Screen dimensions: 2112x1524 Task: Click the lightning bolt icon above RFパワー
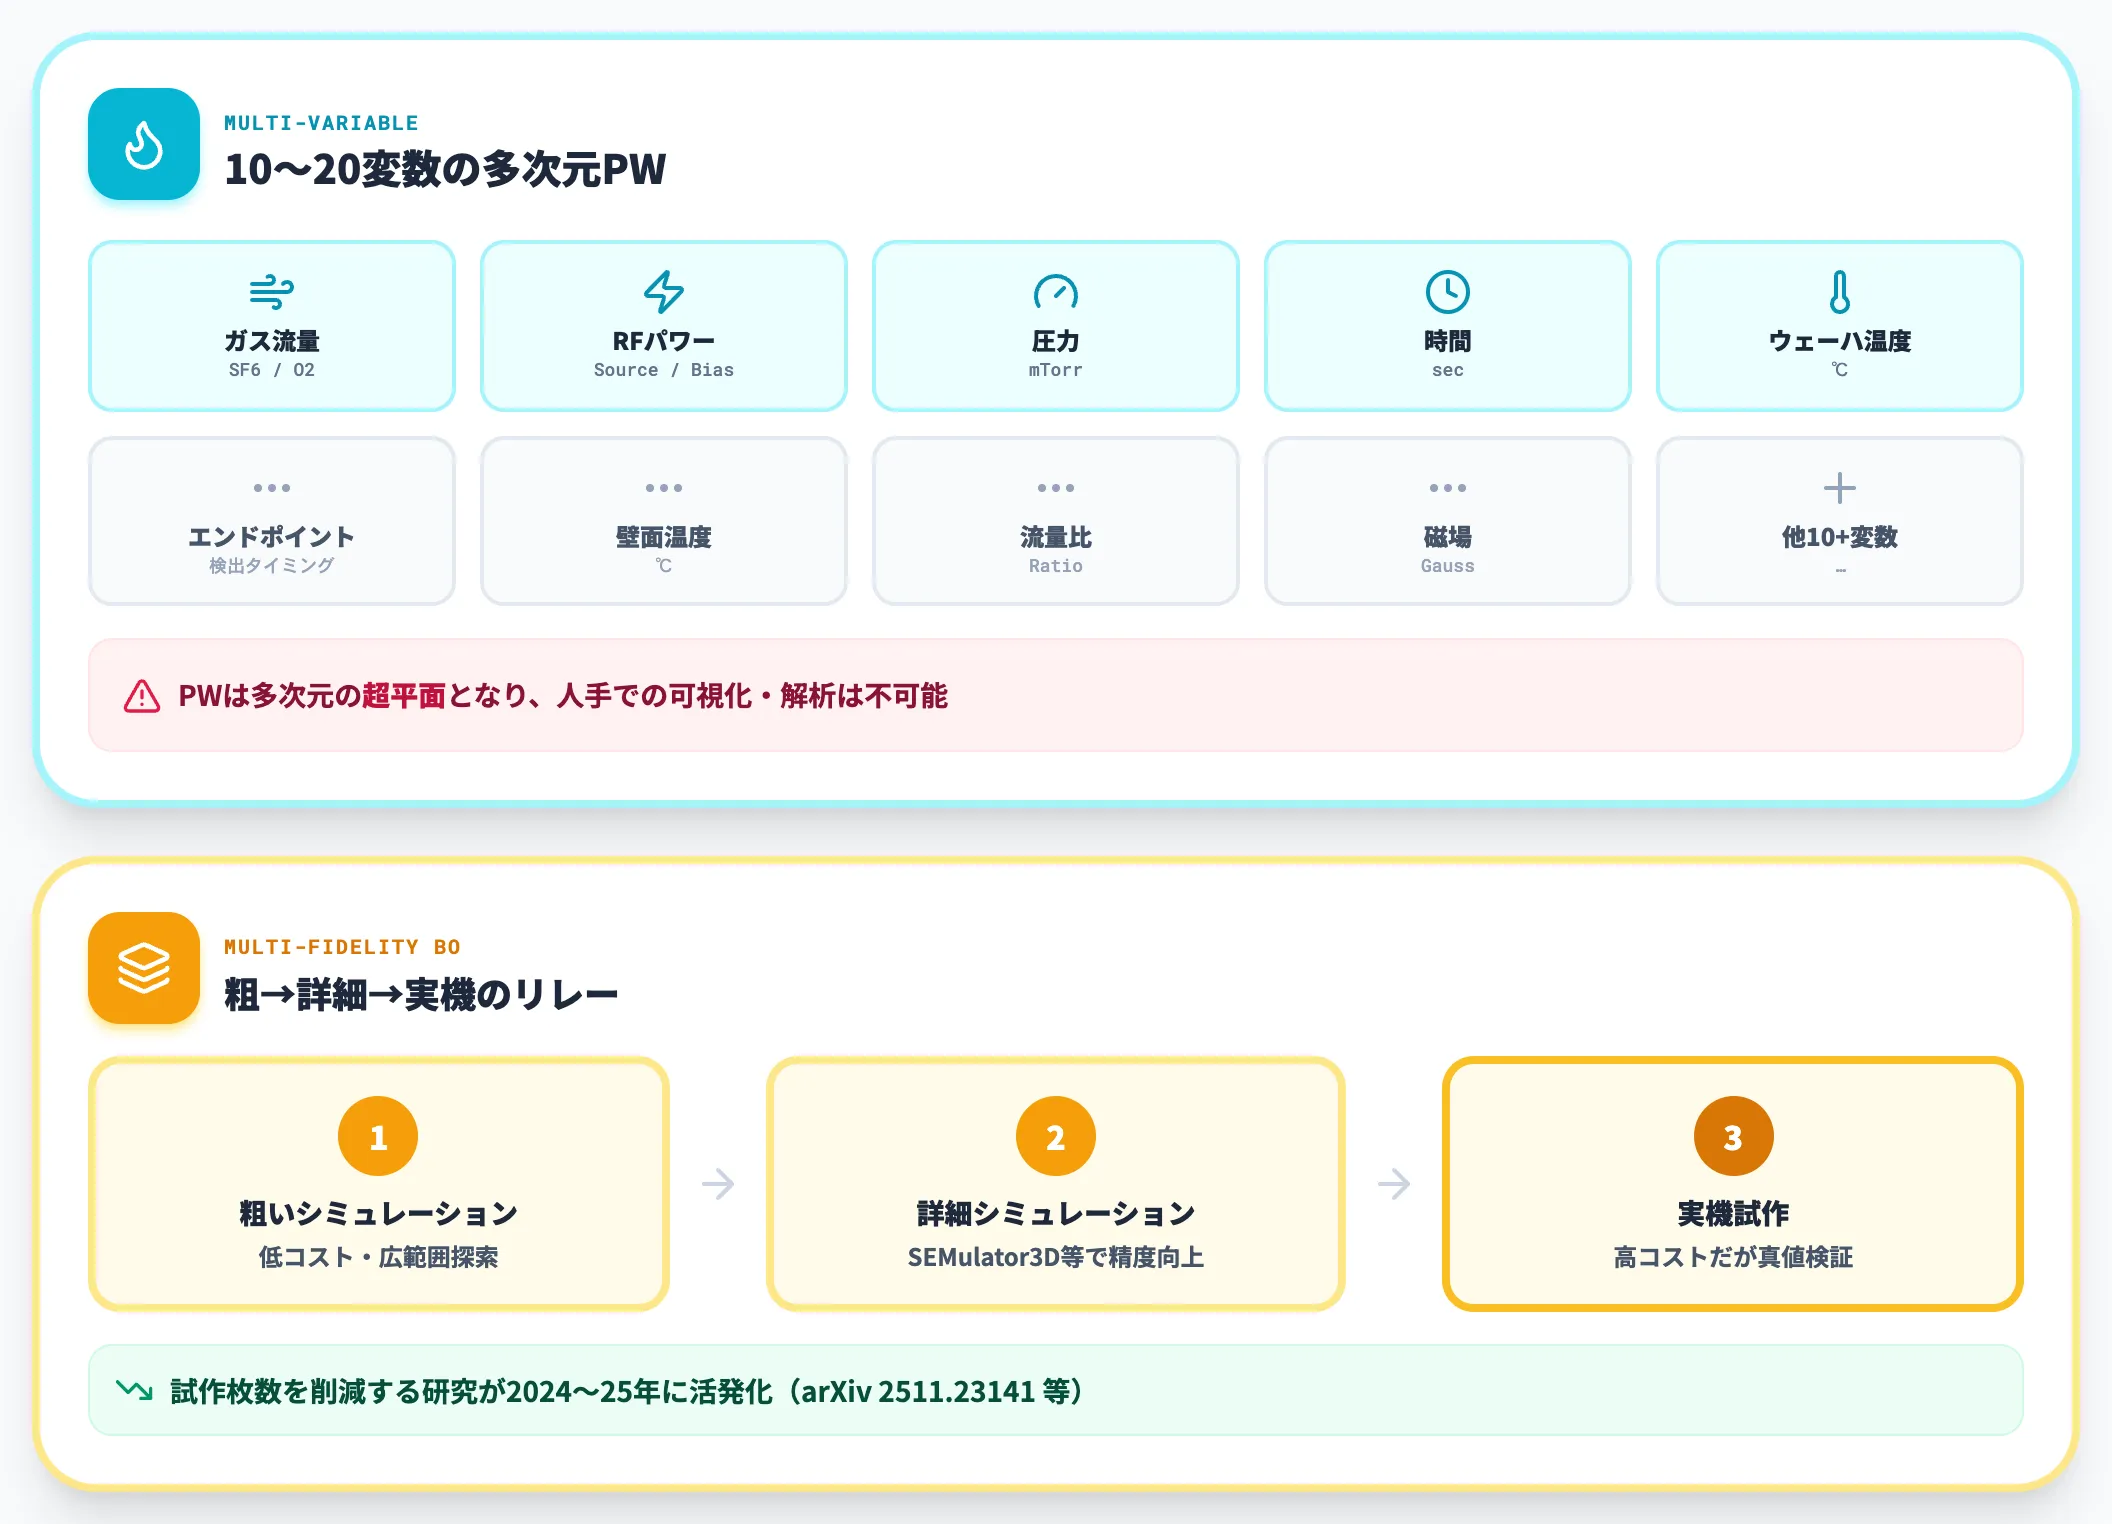(664, 292)
